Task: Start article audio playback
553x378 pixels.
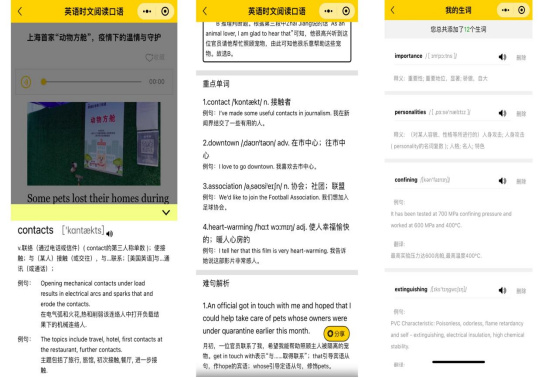Action: pos(26,82)
